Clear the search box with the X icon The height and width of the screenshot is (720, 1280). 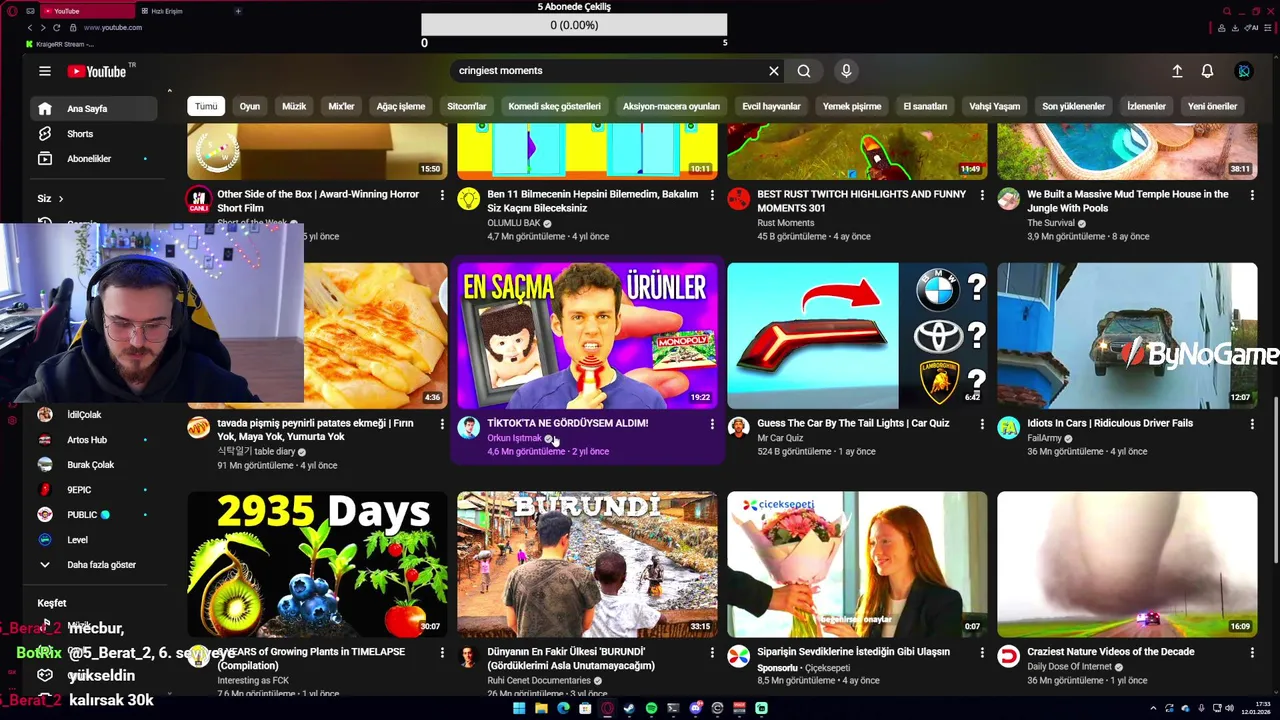point(773,71)
